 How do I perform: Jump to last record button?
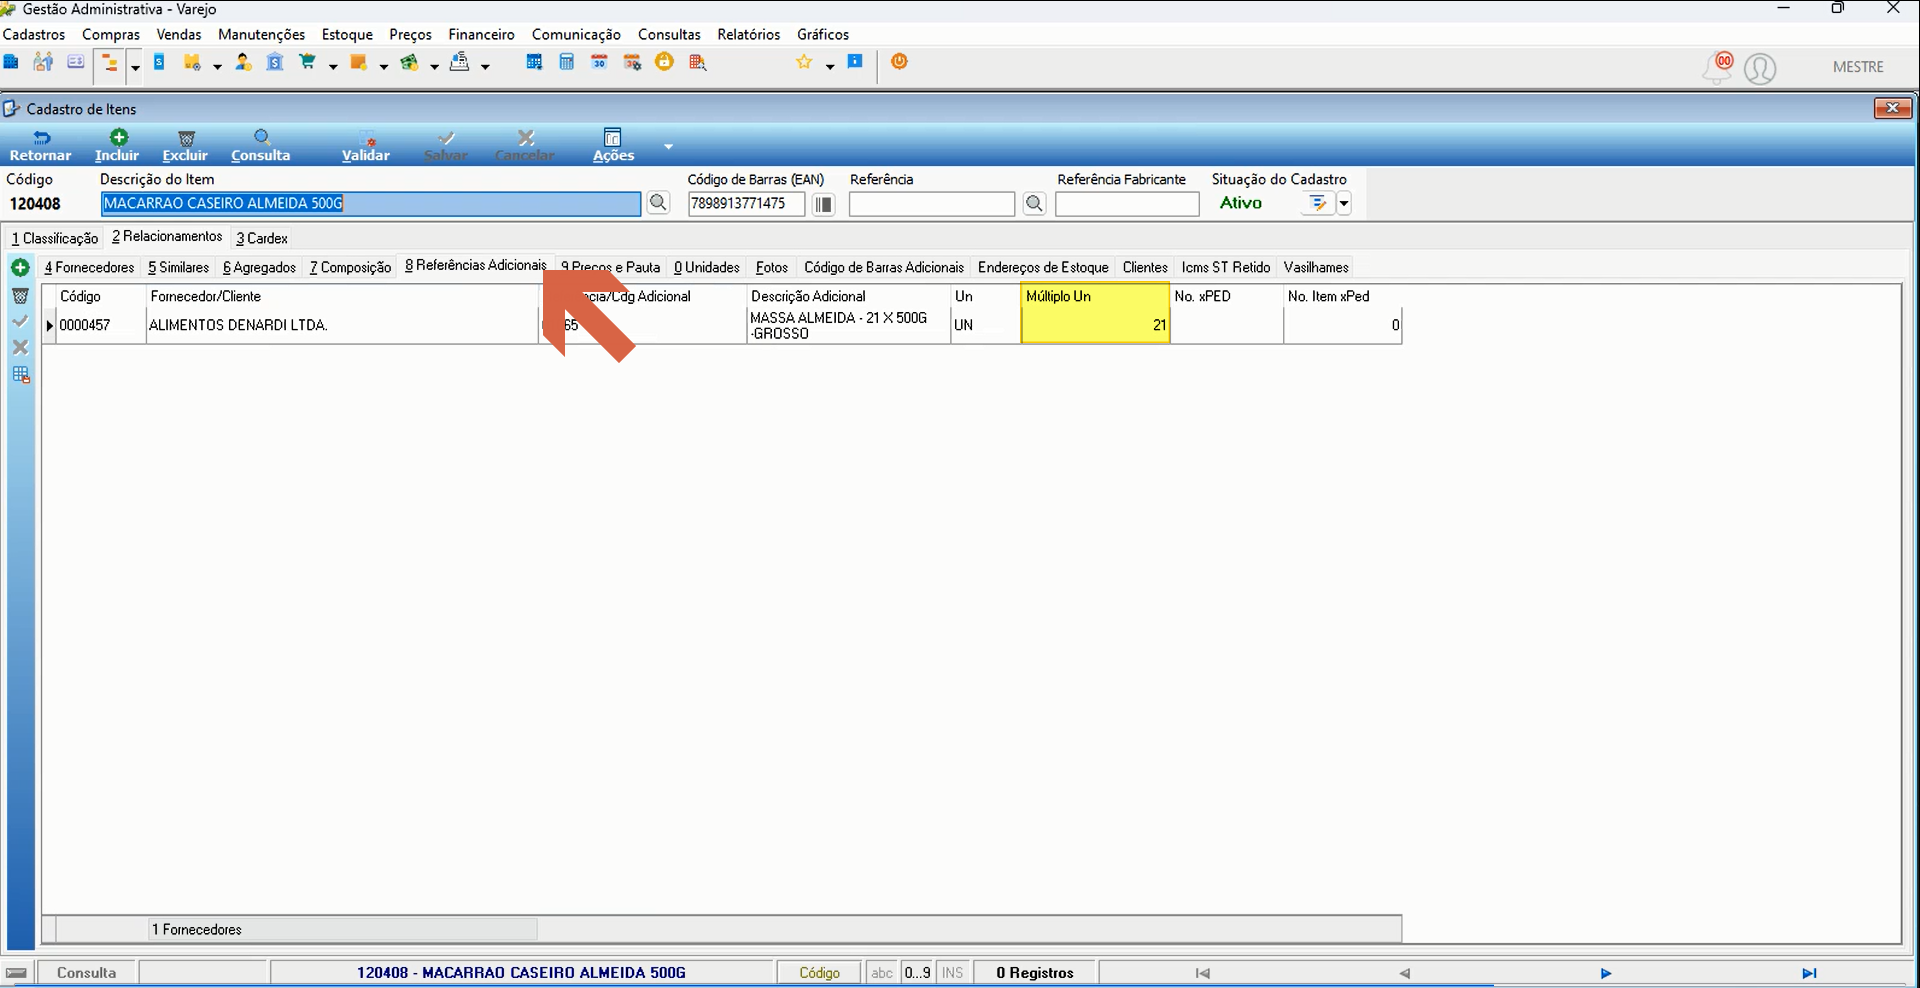(1809, 973)
